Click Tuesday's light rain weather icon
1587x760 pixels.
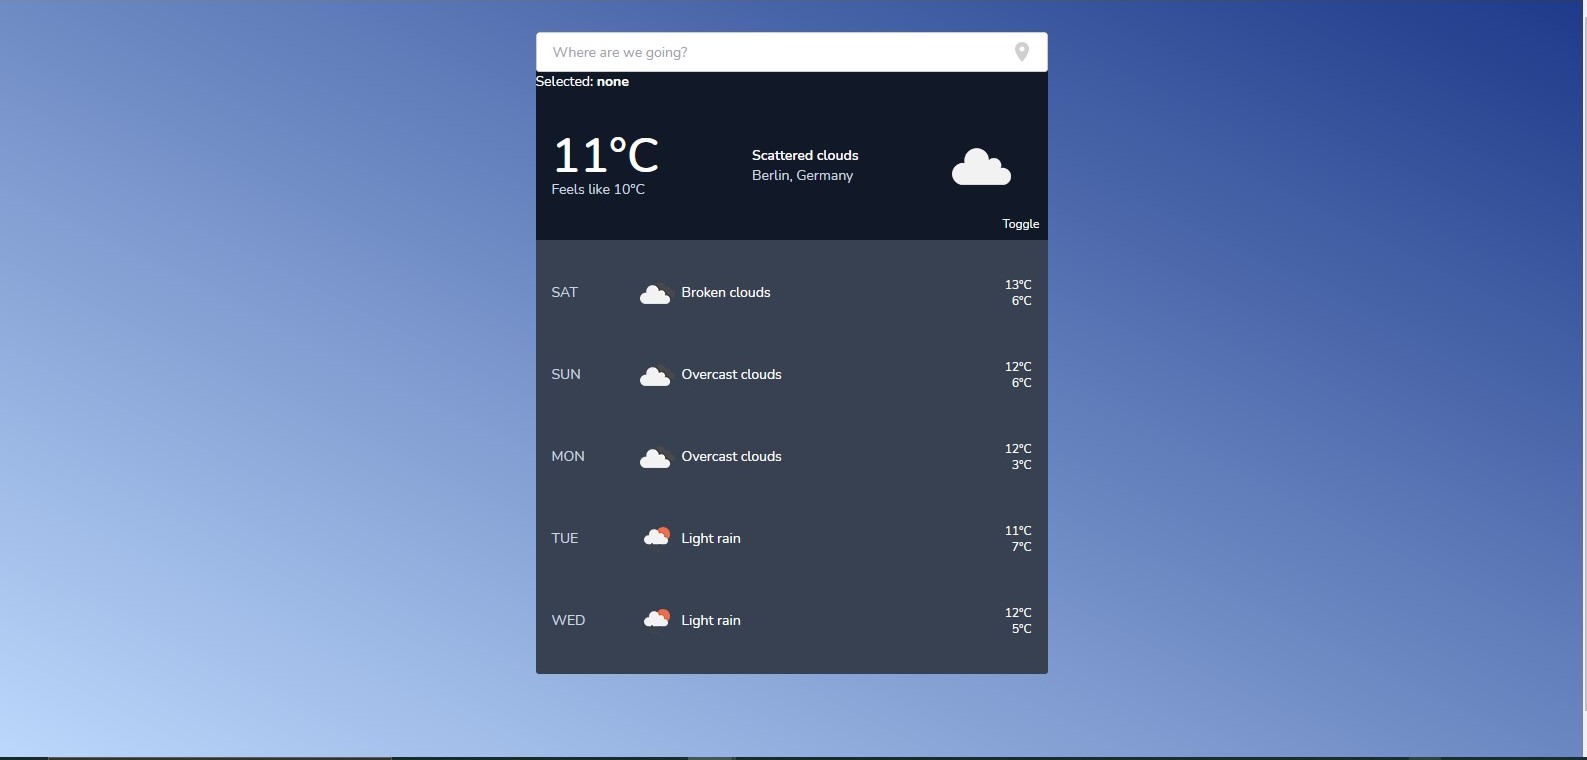pyautogui.click(x=656, y=538)
